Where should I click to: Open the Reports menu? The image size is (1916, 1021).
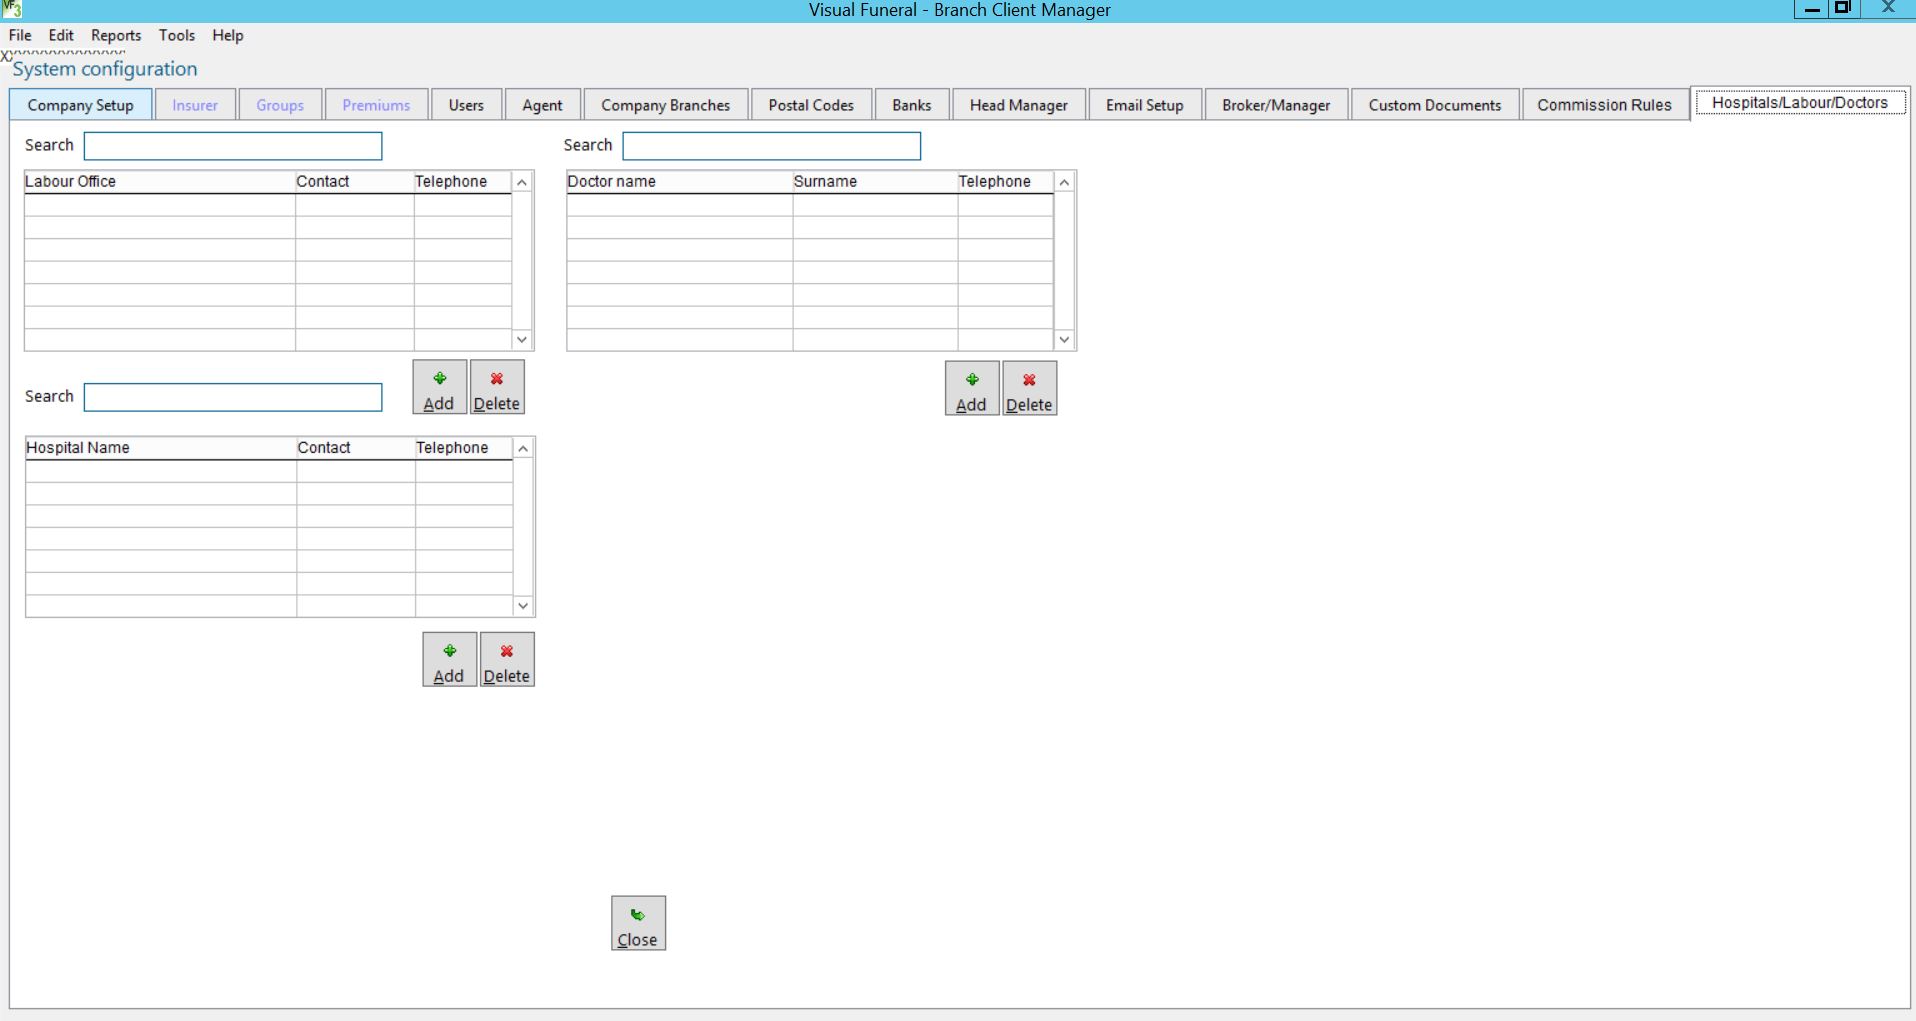[116, 35]
